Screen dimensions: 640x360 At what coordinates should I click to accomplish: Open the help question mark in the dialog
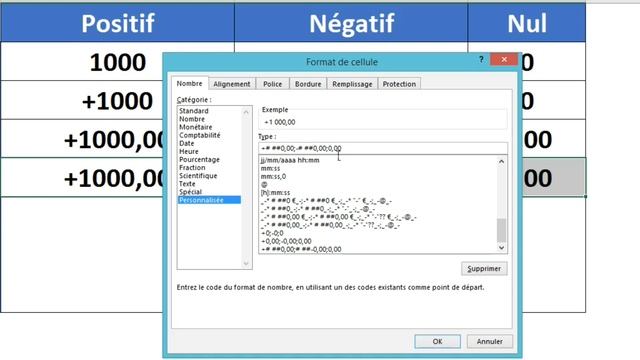pyautogui.click(x=481, y=60)
